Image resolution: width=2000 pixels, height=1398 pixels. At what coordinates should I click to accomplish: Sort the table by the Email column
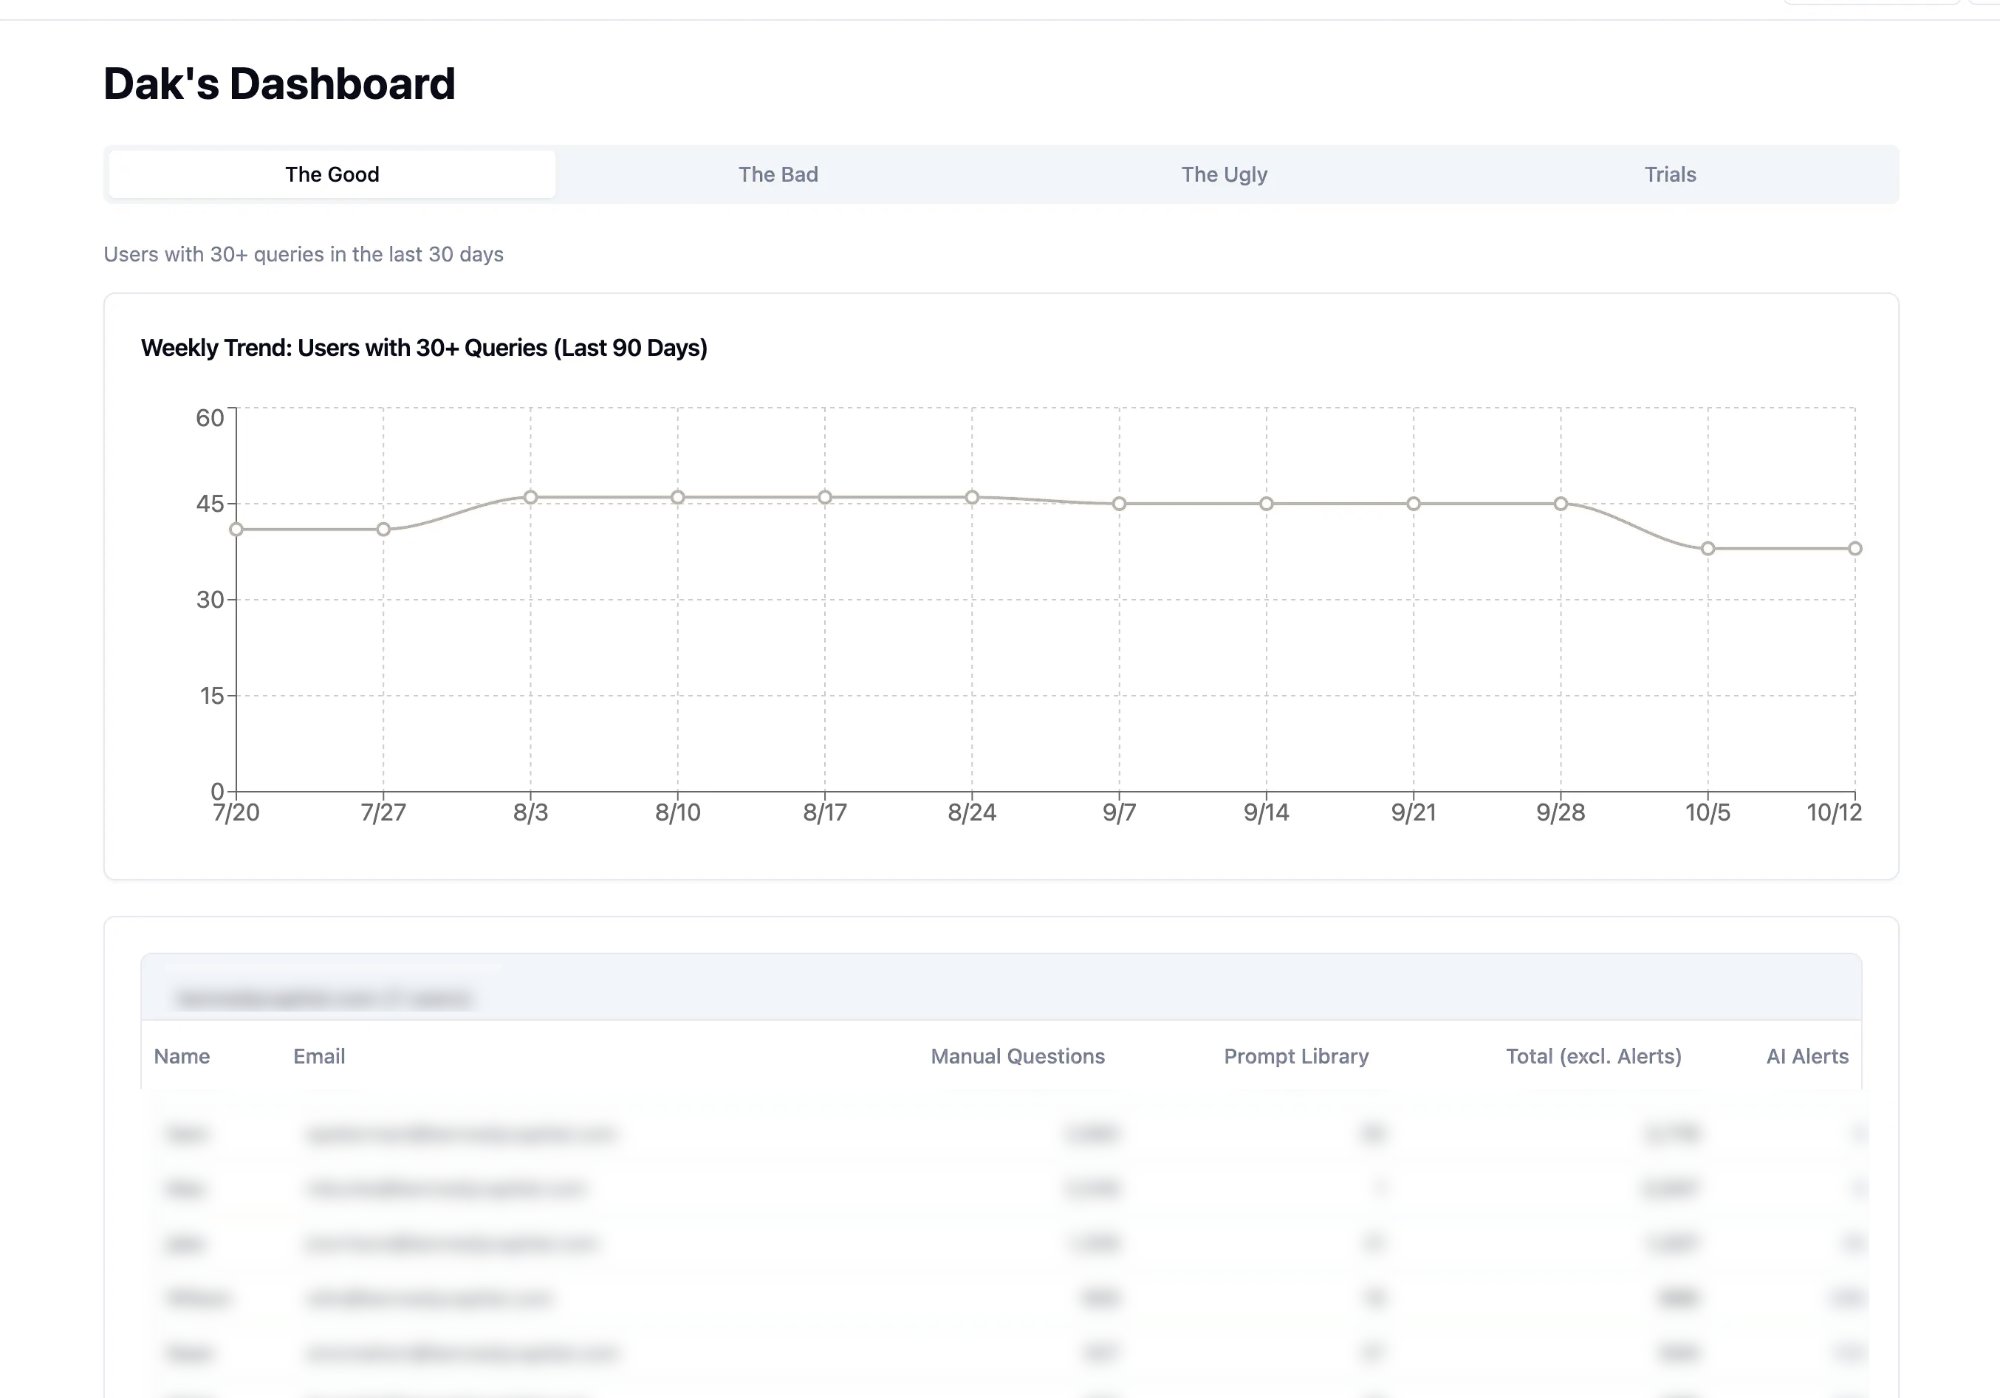click(x=319, y=1056)
